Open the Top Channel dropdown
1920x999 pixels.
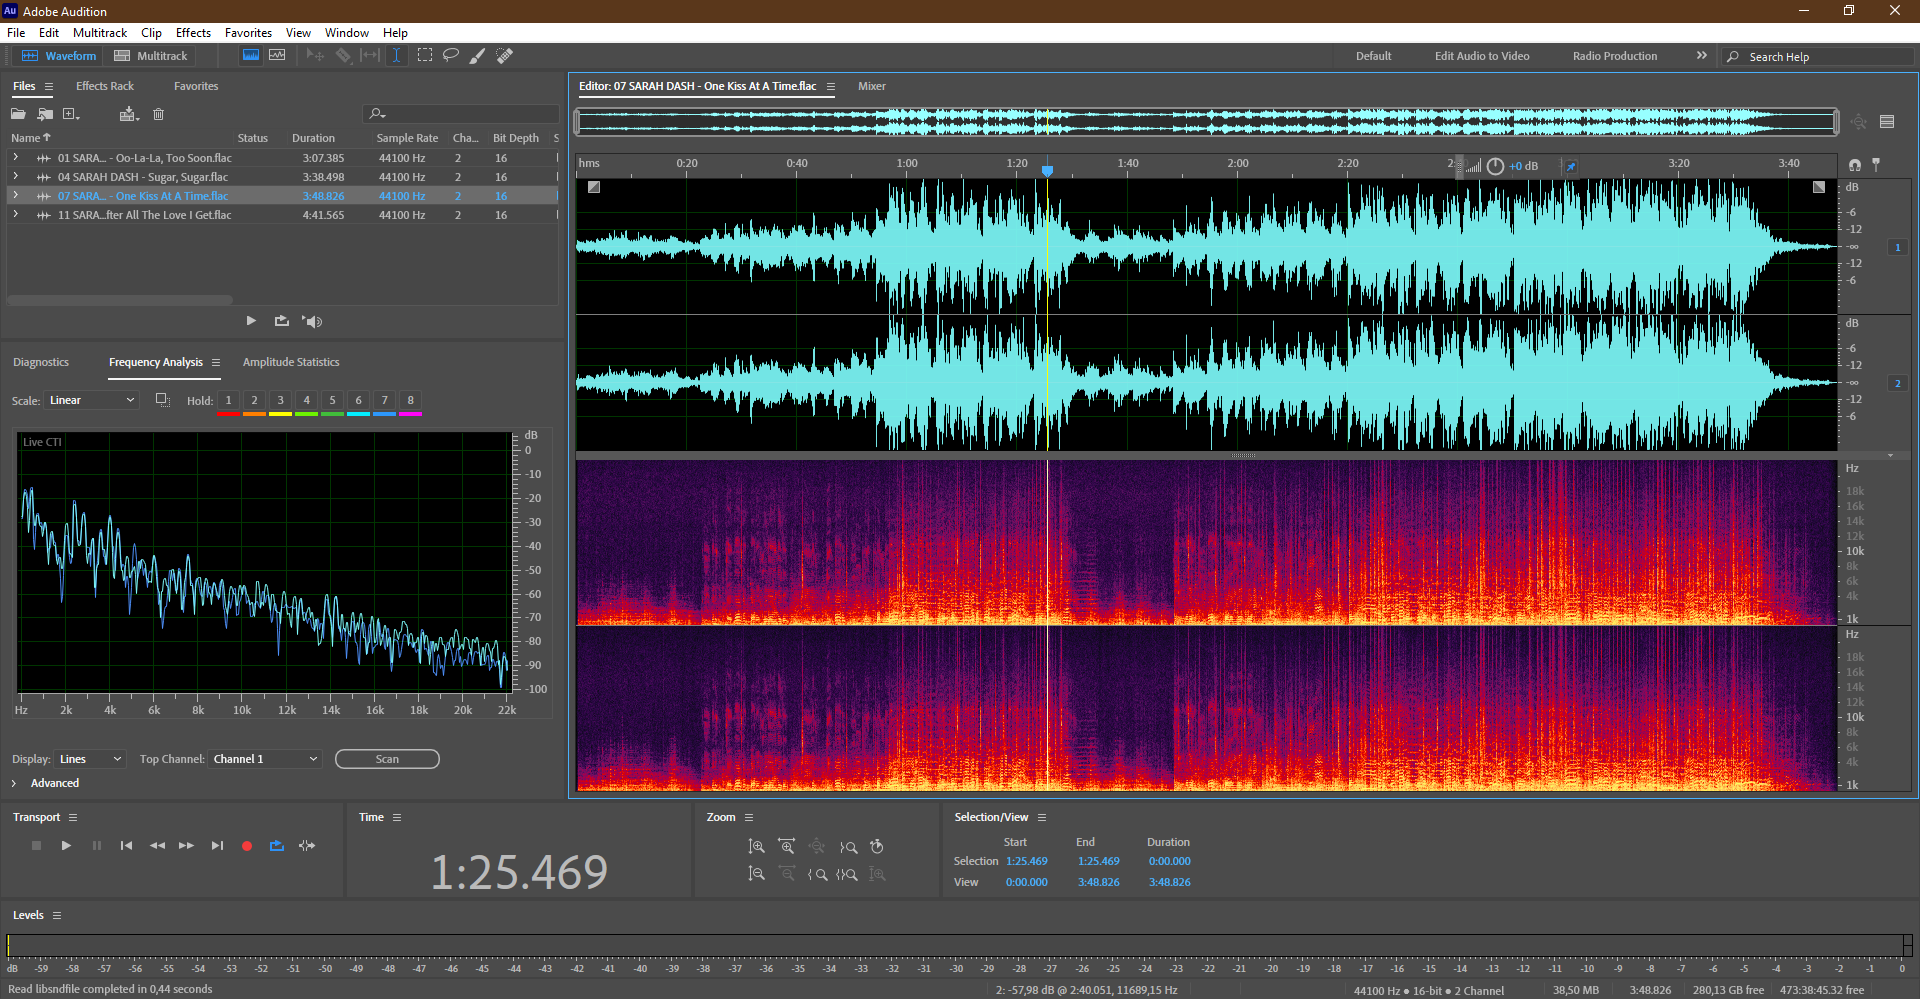(x=265, y=759)
